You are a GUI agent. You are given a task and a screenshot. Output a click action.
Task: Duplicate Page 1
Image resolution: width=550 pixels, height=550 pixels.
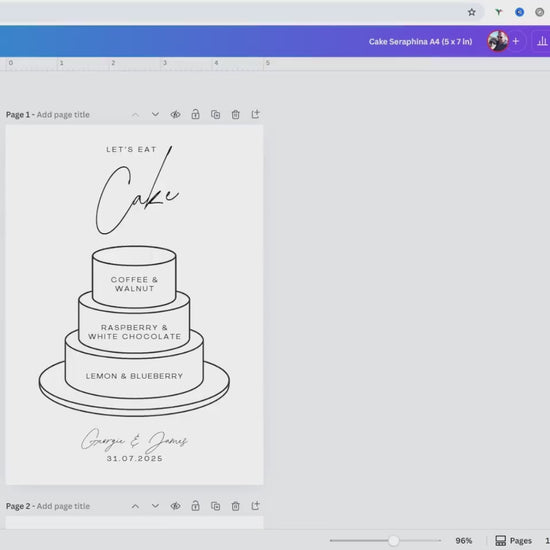(x=215, y=114)
